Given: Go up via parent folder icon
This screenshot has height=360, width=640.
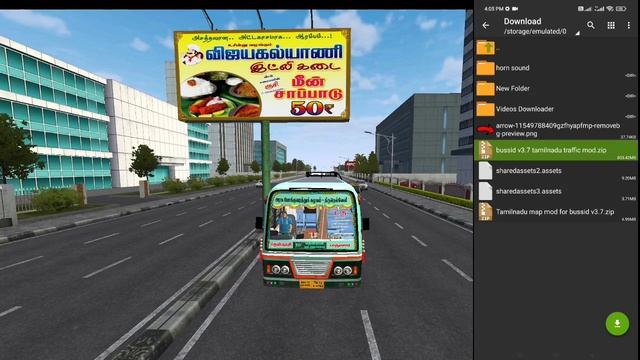Looking at the screenshot, I should click(485, 48).
